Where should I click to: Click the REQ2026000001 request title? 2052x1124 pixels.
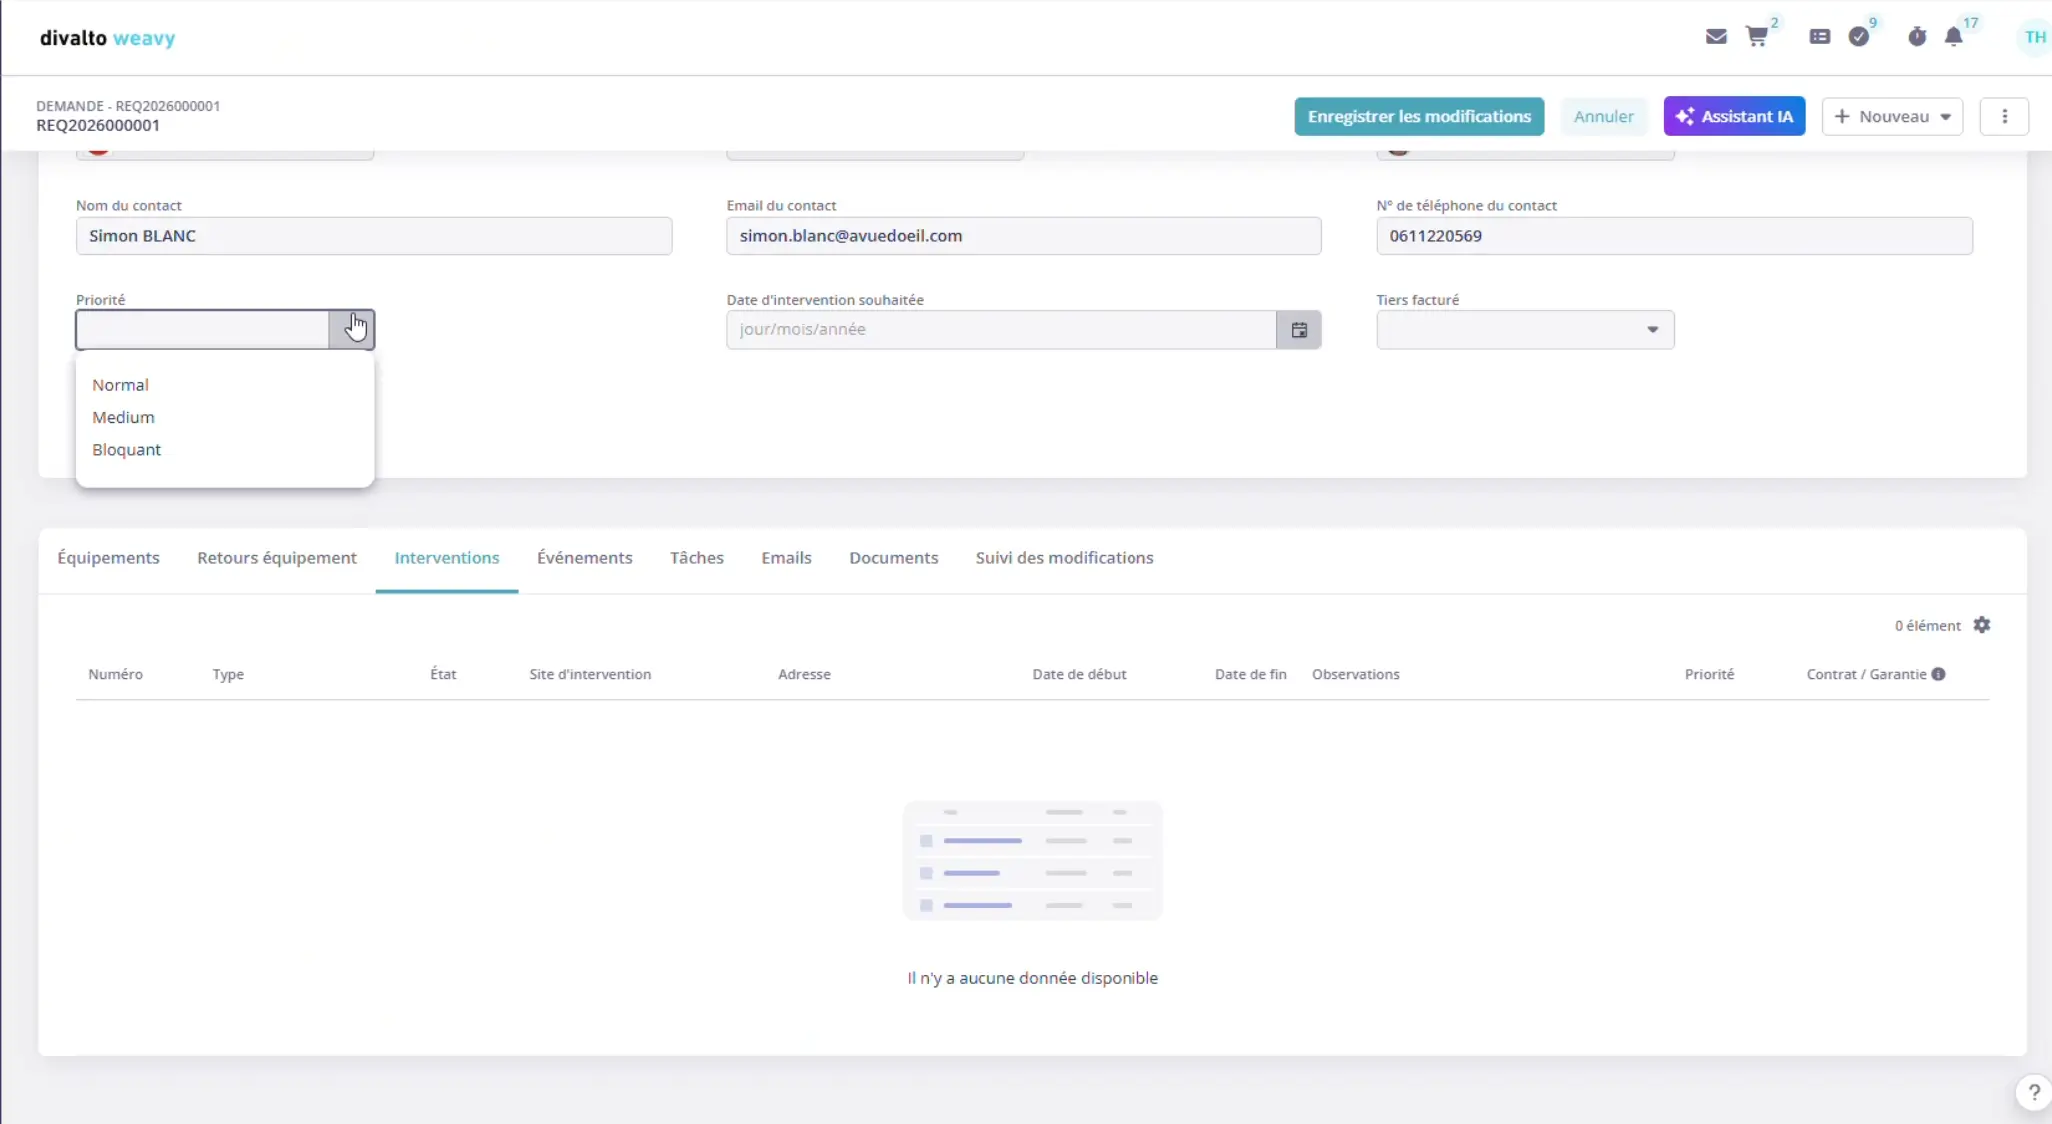(98, 125)
